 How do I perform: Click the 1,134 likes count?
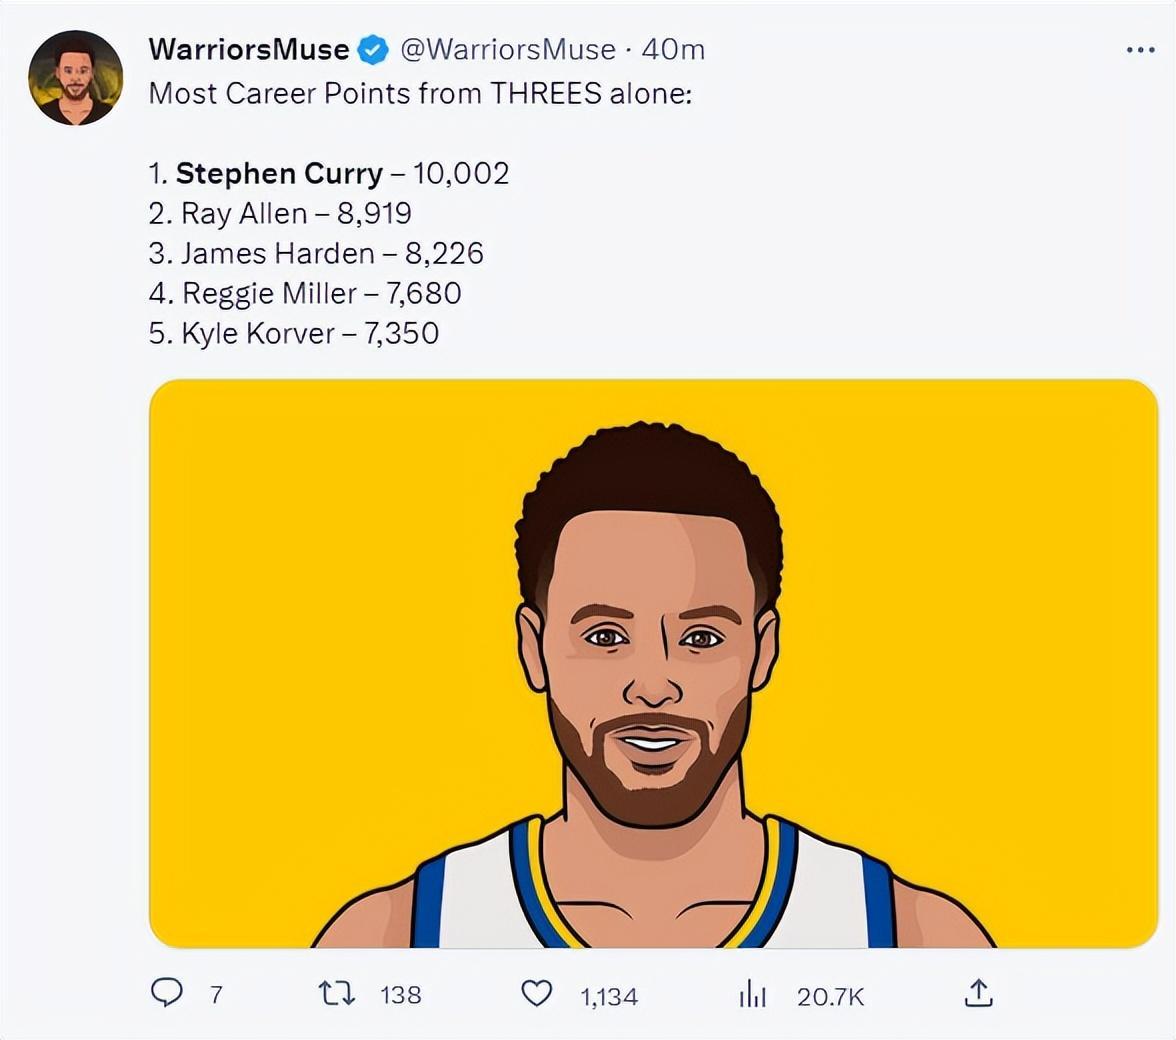pos(609,996)
